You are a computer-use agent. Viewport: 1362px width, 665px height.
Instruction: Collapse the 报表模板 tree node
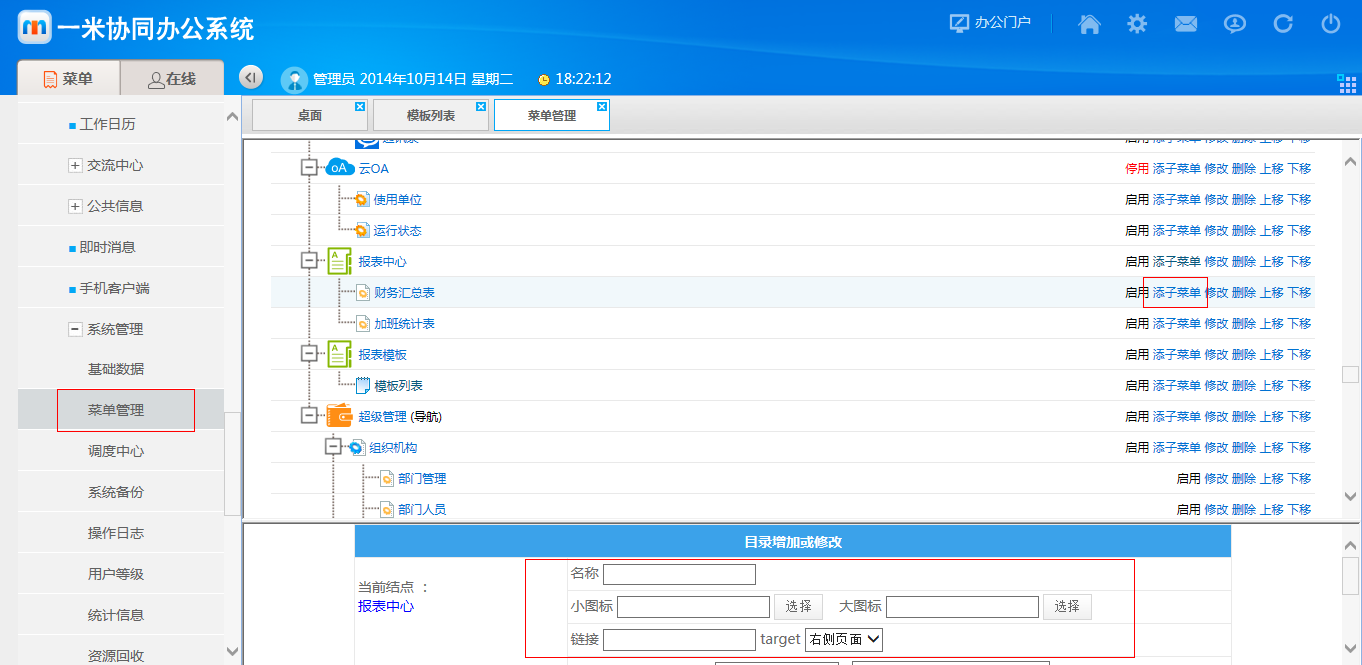pos(309,354)
